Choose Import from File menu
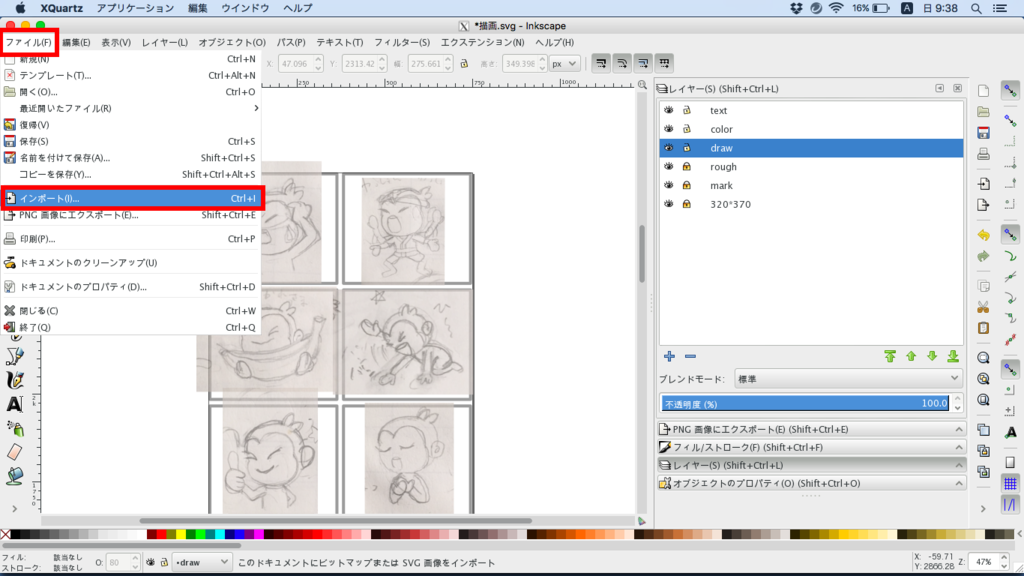 click(131, 199)
